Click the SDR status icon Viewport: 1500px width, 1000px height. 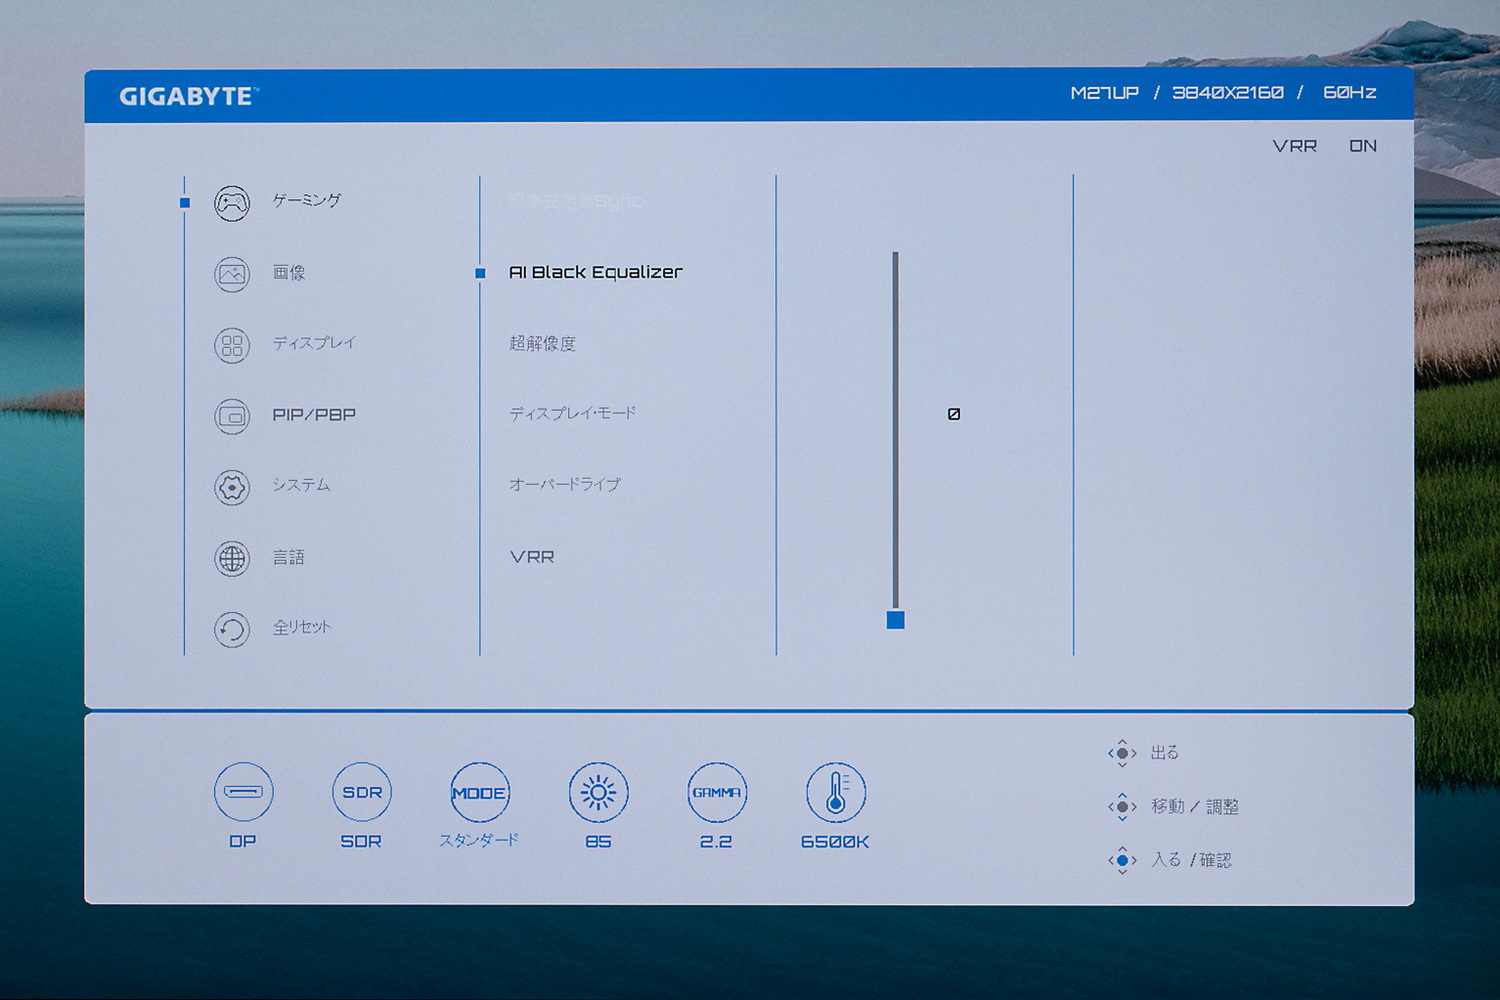pos(361,792)
